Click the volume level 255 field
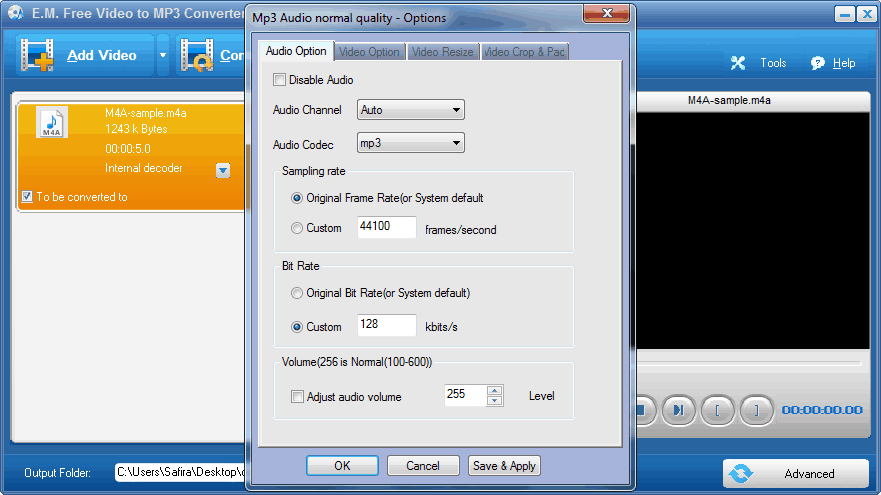The height and width of the screenshot is (495, 881). tap(465, 395)
